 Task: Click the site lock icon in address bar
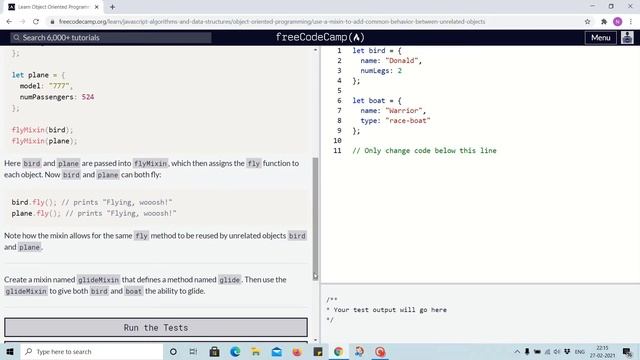[52, 22]
